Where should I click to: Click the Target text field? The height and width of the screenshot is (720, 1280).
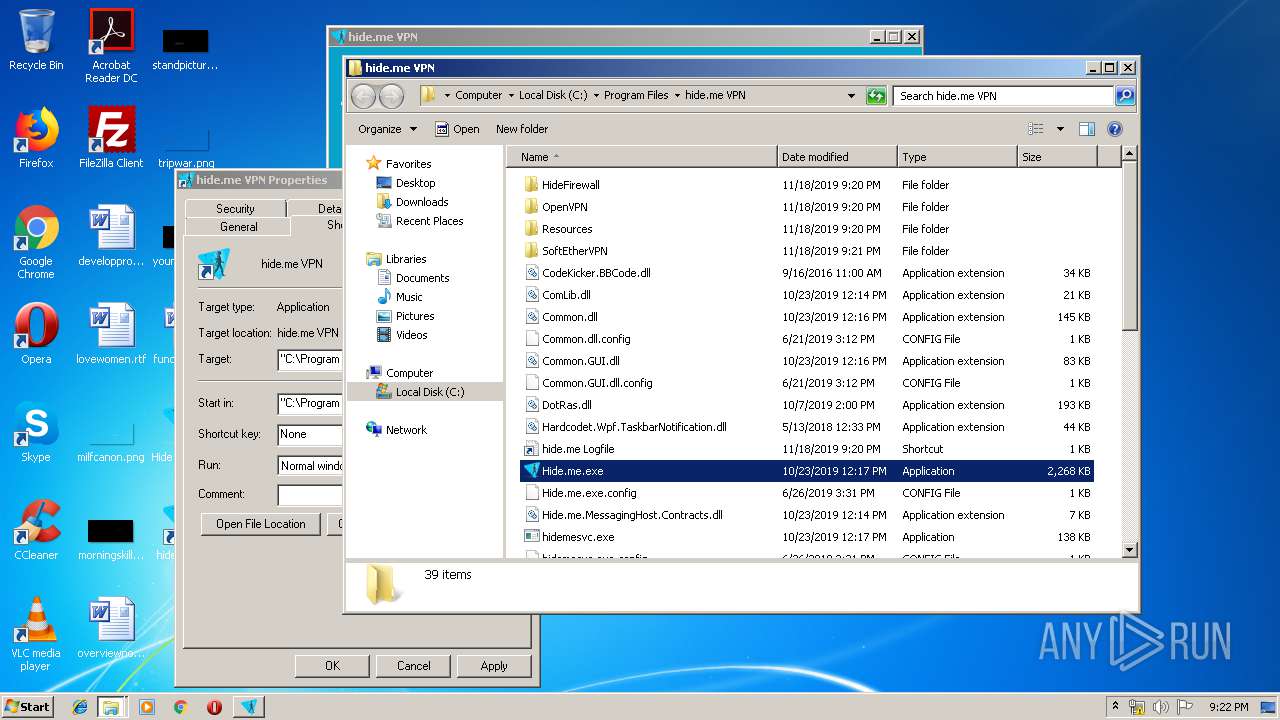pyautogui.click(x=310, y=359)
